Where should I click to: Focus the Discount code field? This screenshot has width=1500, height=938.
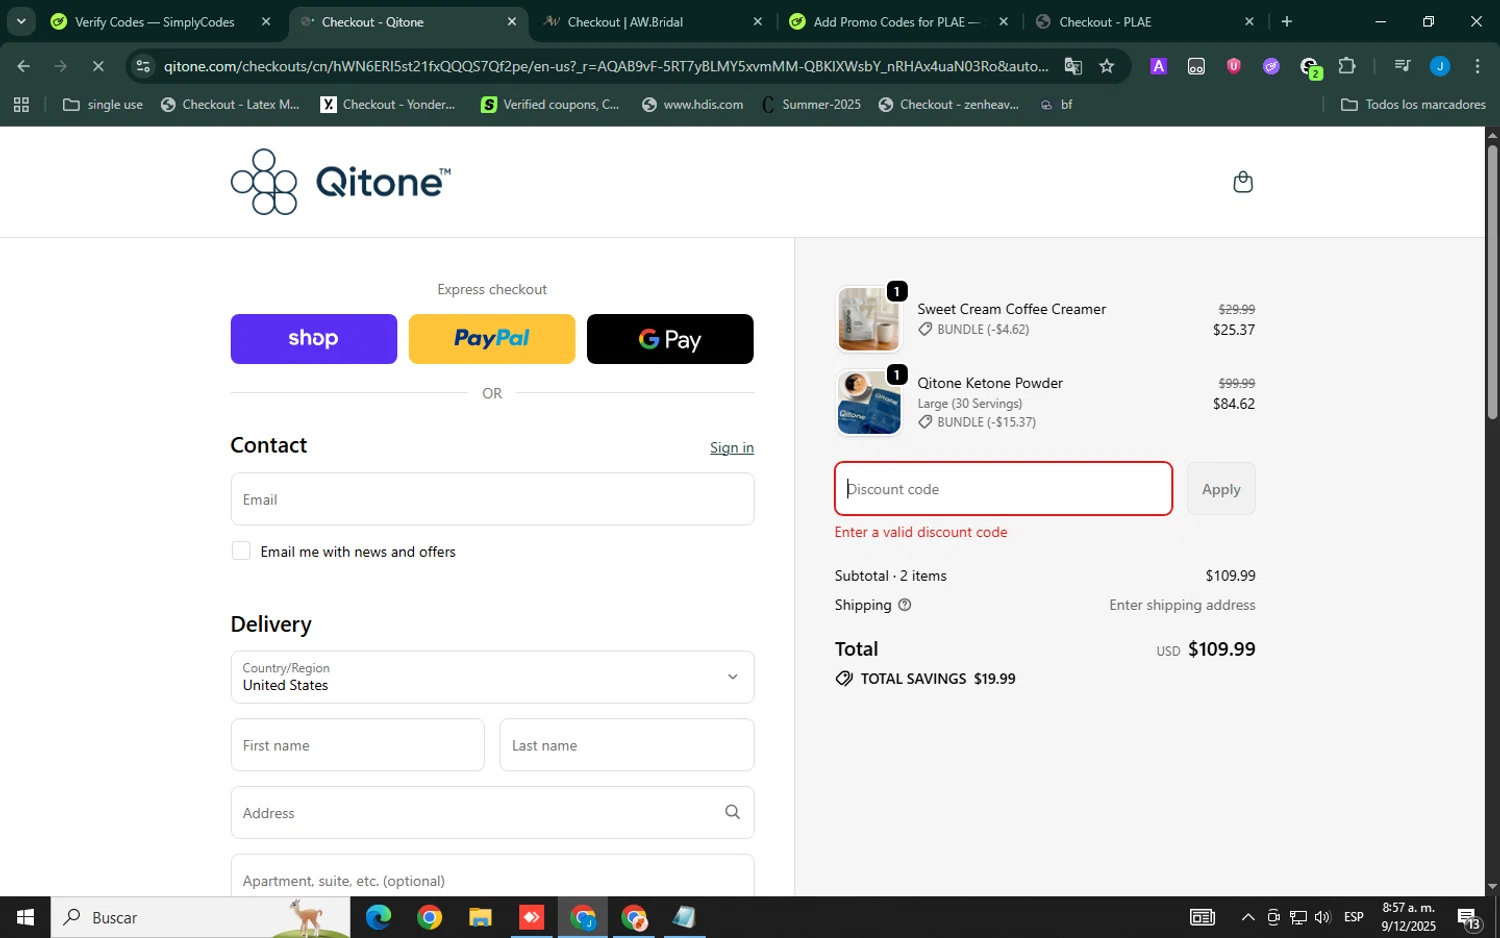(x=1003, y=489)
